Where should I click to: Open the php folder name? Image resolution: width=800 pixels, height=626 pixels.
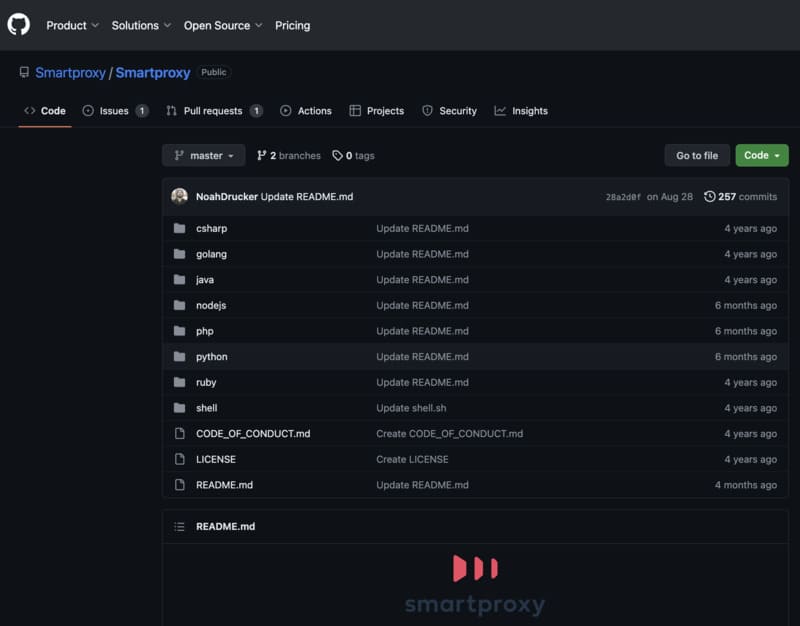tap(205, 331)
